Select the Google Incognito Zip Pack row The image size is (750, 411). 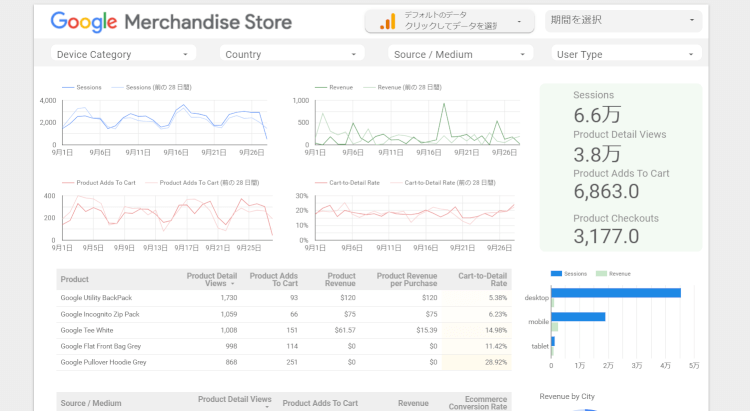[284, 314]
